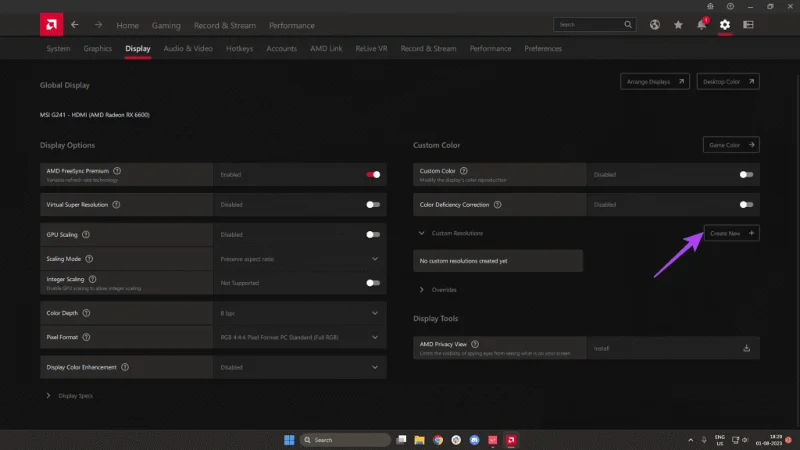800x450 pixels.
Task: Open Windows Start menu
Action: (289, 440)
